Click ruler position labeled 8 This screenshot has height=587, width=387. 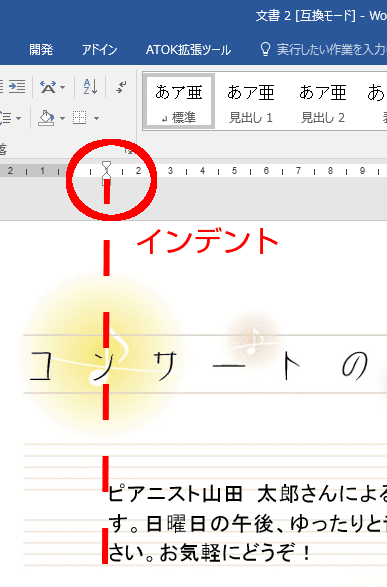(x=330, y=171)
